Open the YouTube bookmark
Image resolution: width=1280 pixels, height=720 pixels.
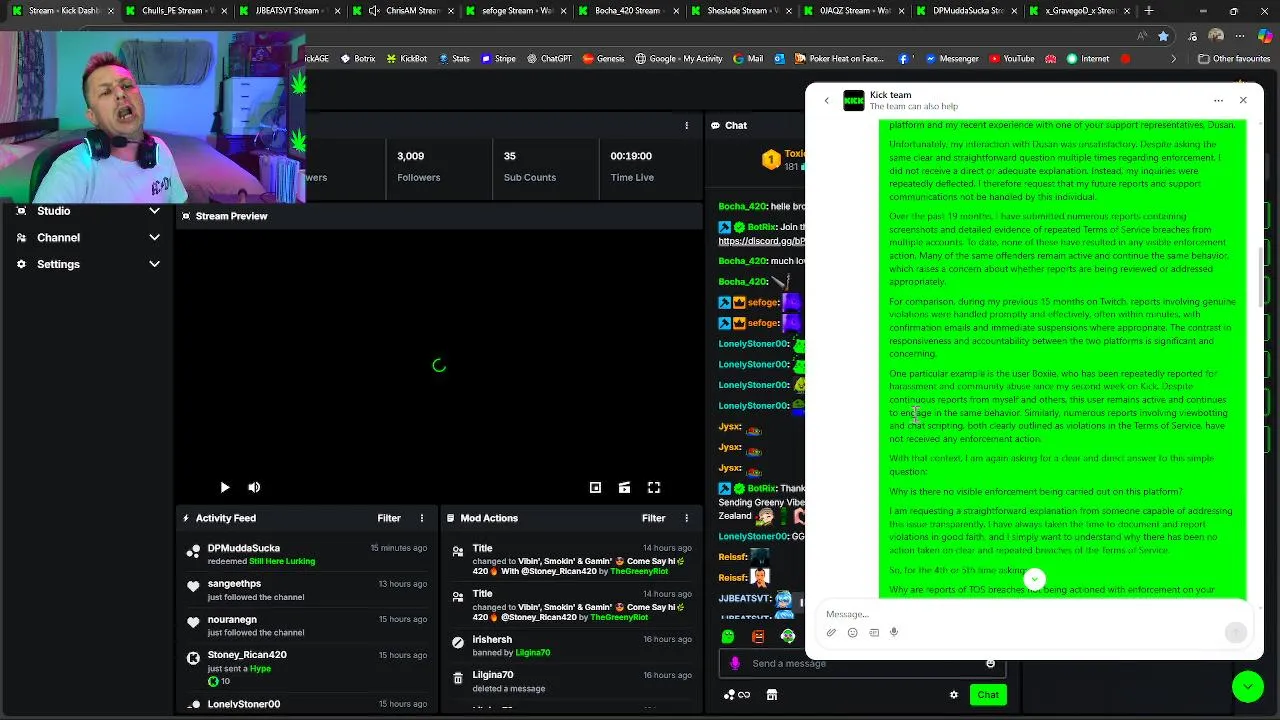(1012, 59)
